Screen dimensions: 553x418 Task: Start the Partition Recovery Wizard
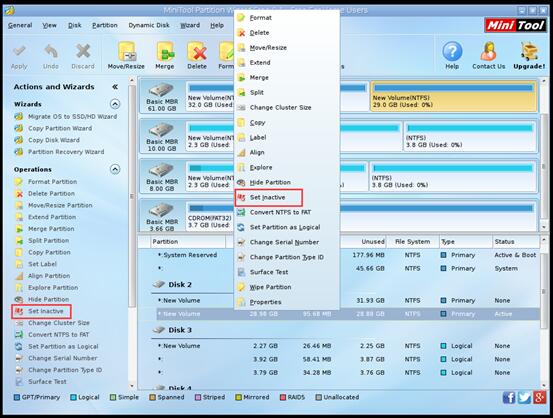[59, 152]
